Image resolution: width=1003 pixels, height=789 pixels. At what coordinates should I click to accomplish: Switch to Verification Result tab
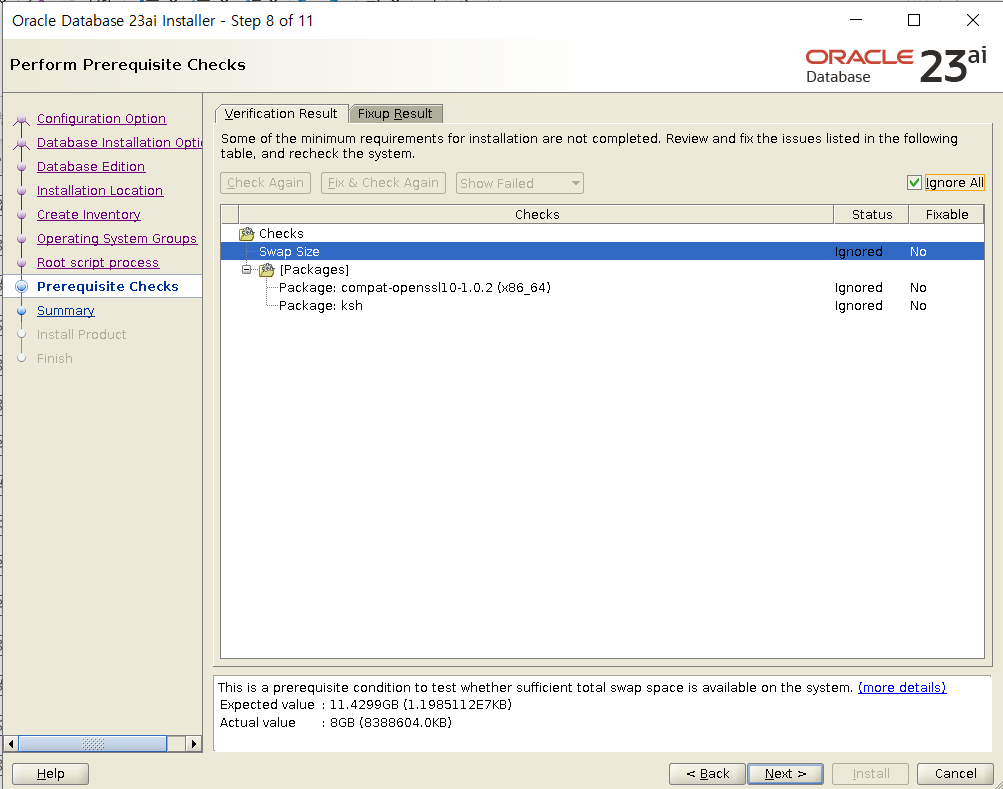pos(281,113)
